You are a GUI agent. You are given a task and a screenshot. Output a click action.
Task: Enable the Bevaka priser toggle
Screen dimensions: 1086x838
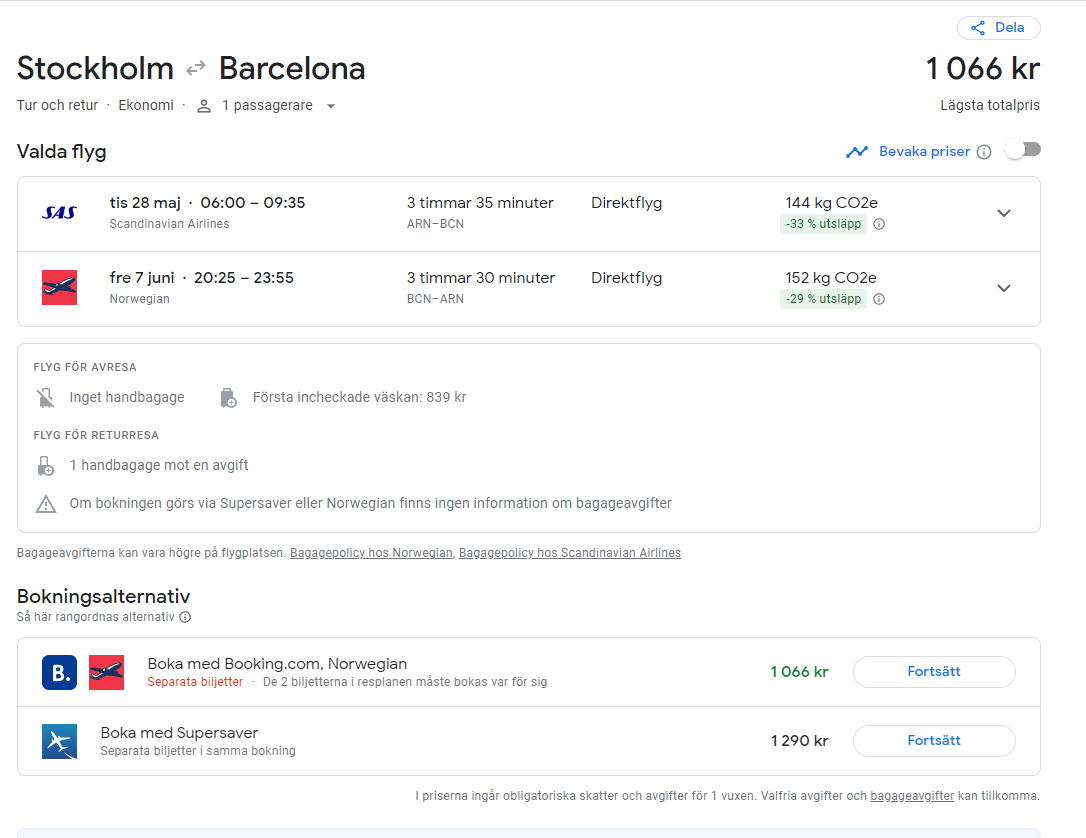click(1023, 150)
